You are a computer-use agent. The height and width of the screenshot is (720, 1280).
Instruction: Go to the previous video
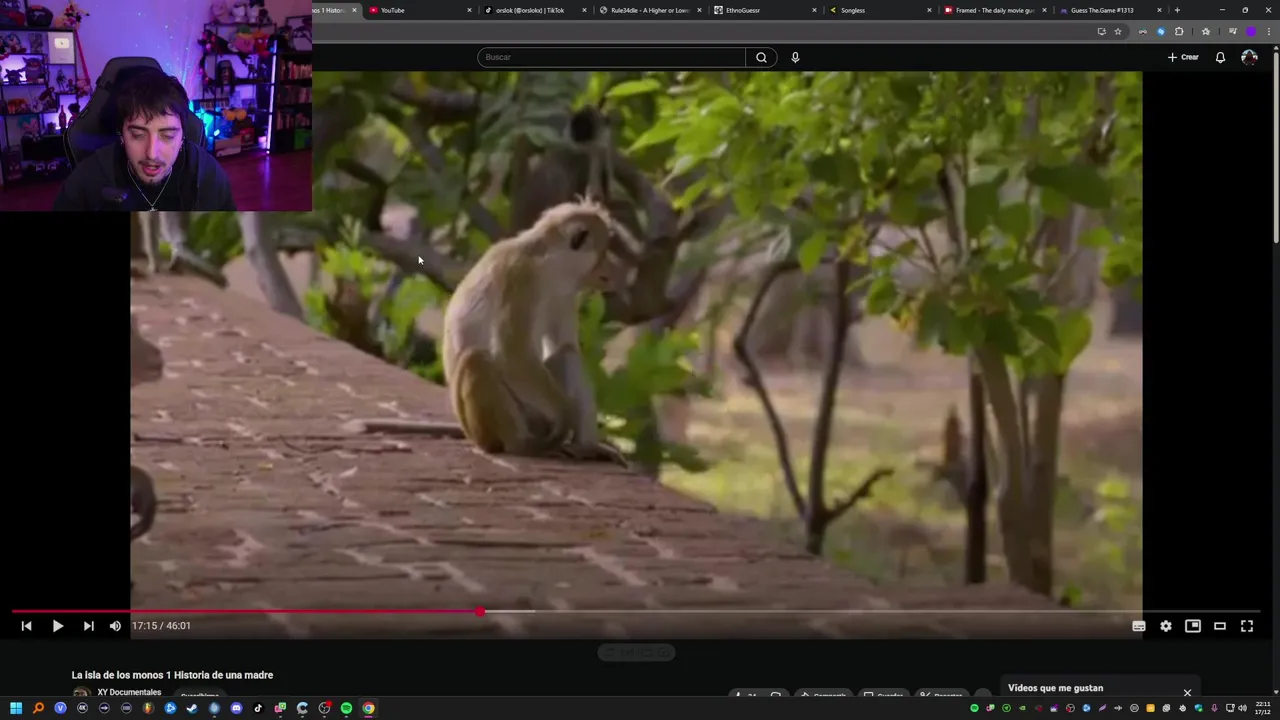pos(26,626)
